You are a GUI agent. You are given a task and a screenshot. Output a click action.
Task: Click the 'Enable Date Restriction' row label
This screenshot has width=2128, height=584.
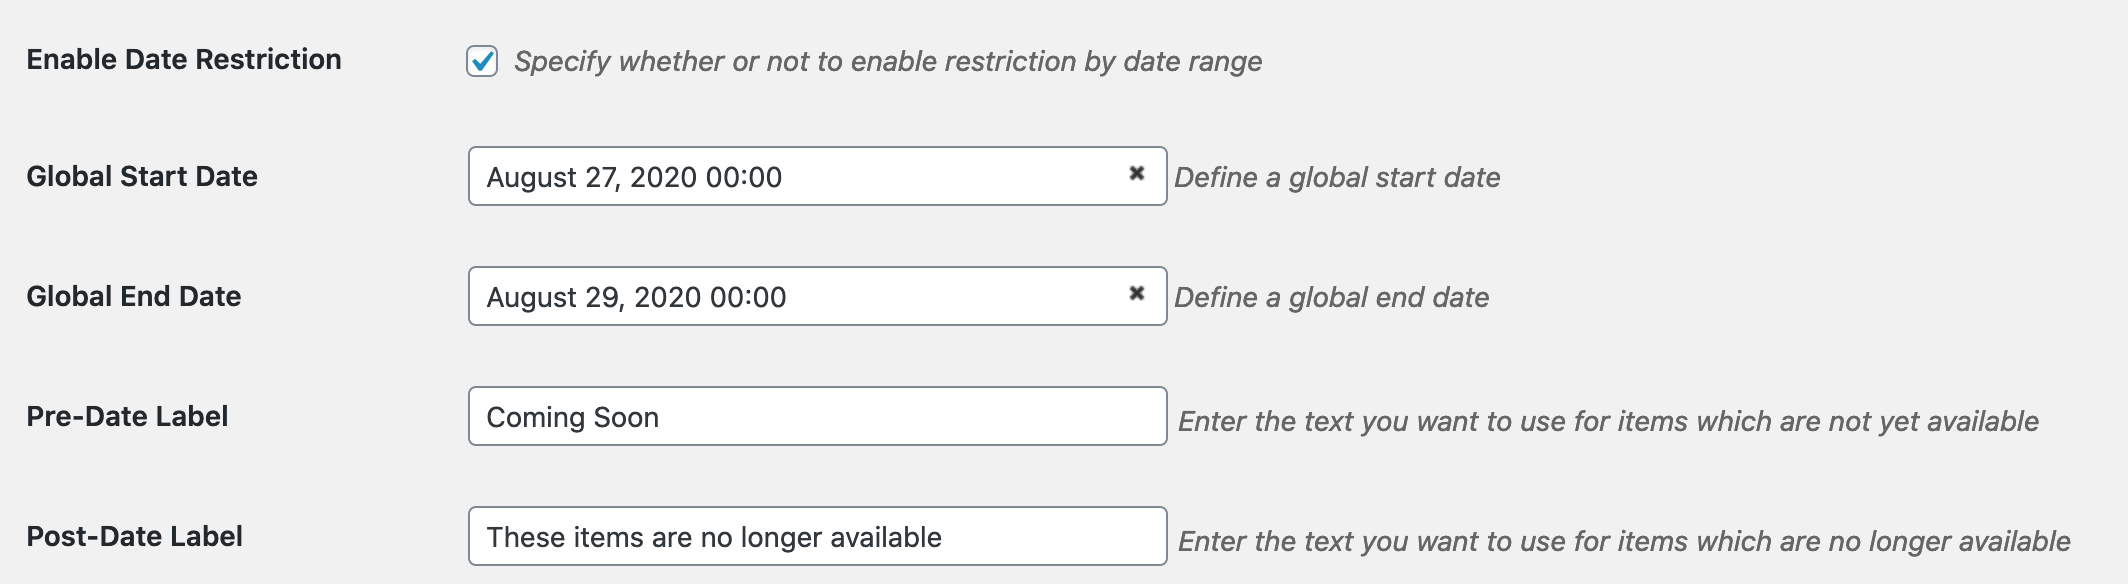[184, 59]
